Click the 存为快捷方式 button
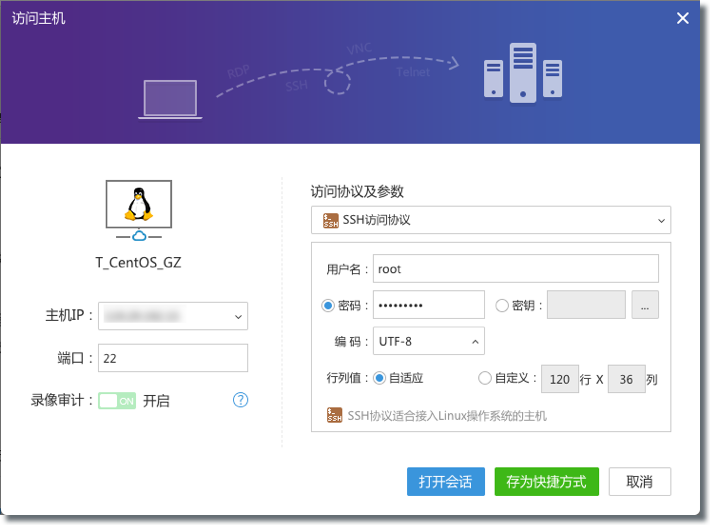The width and height of the screenshot is (710, 525). point(546,481)
